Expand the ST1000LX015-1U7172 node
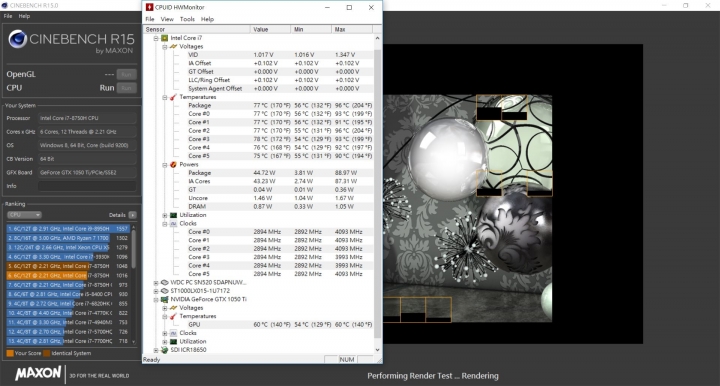 pyautogui.click(x=156, y=291)
